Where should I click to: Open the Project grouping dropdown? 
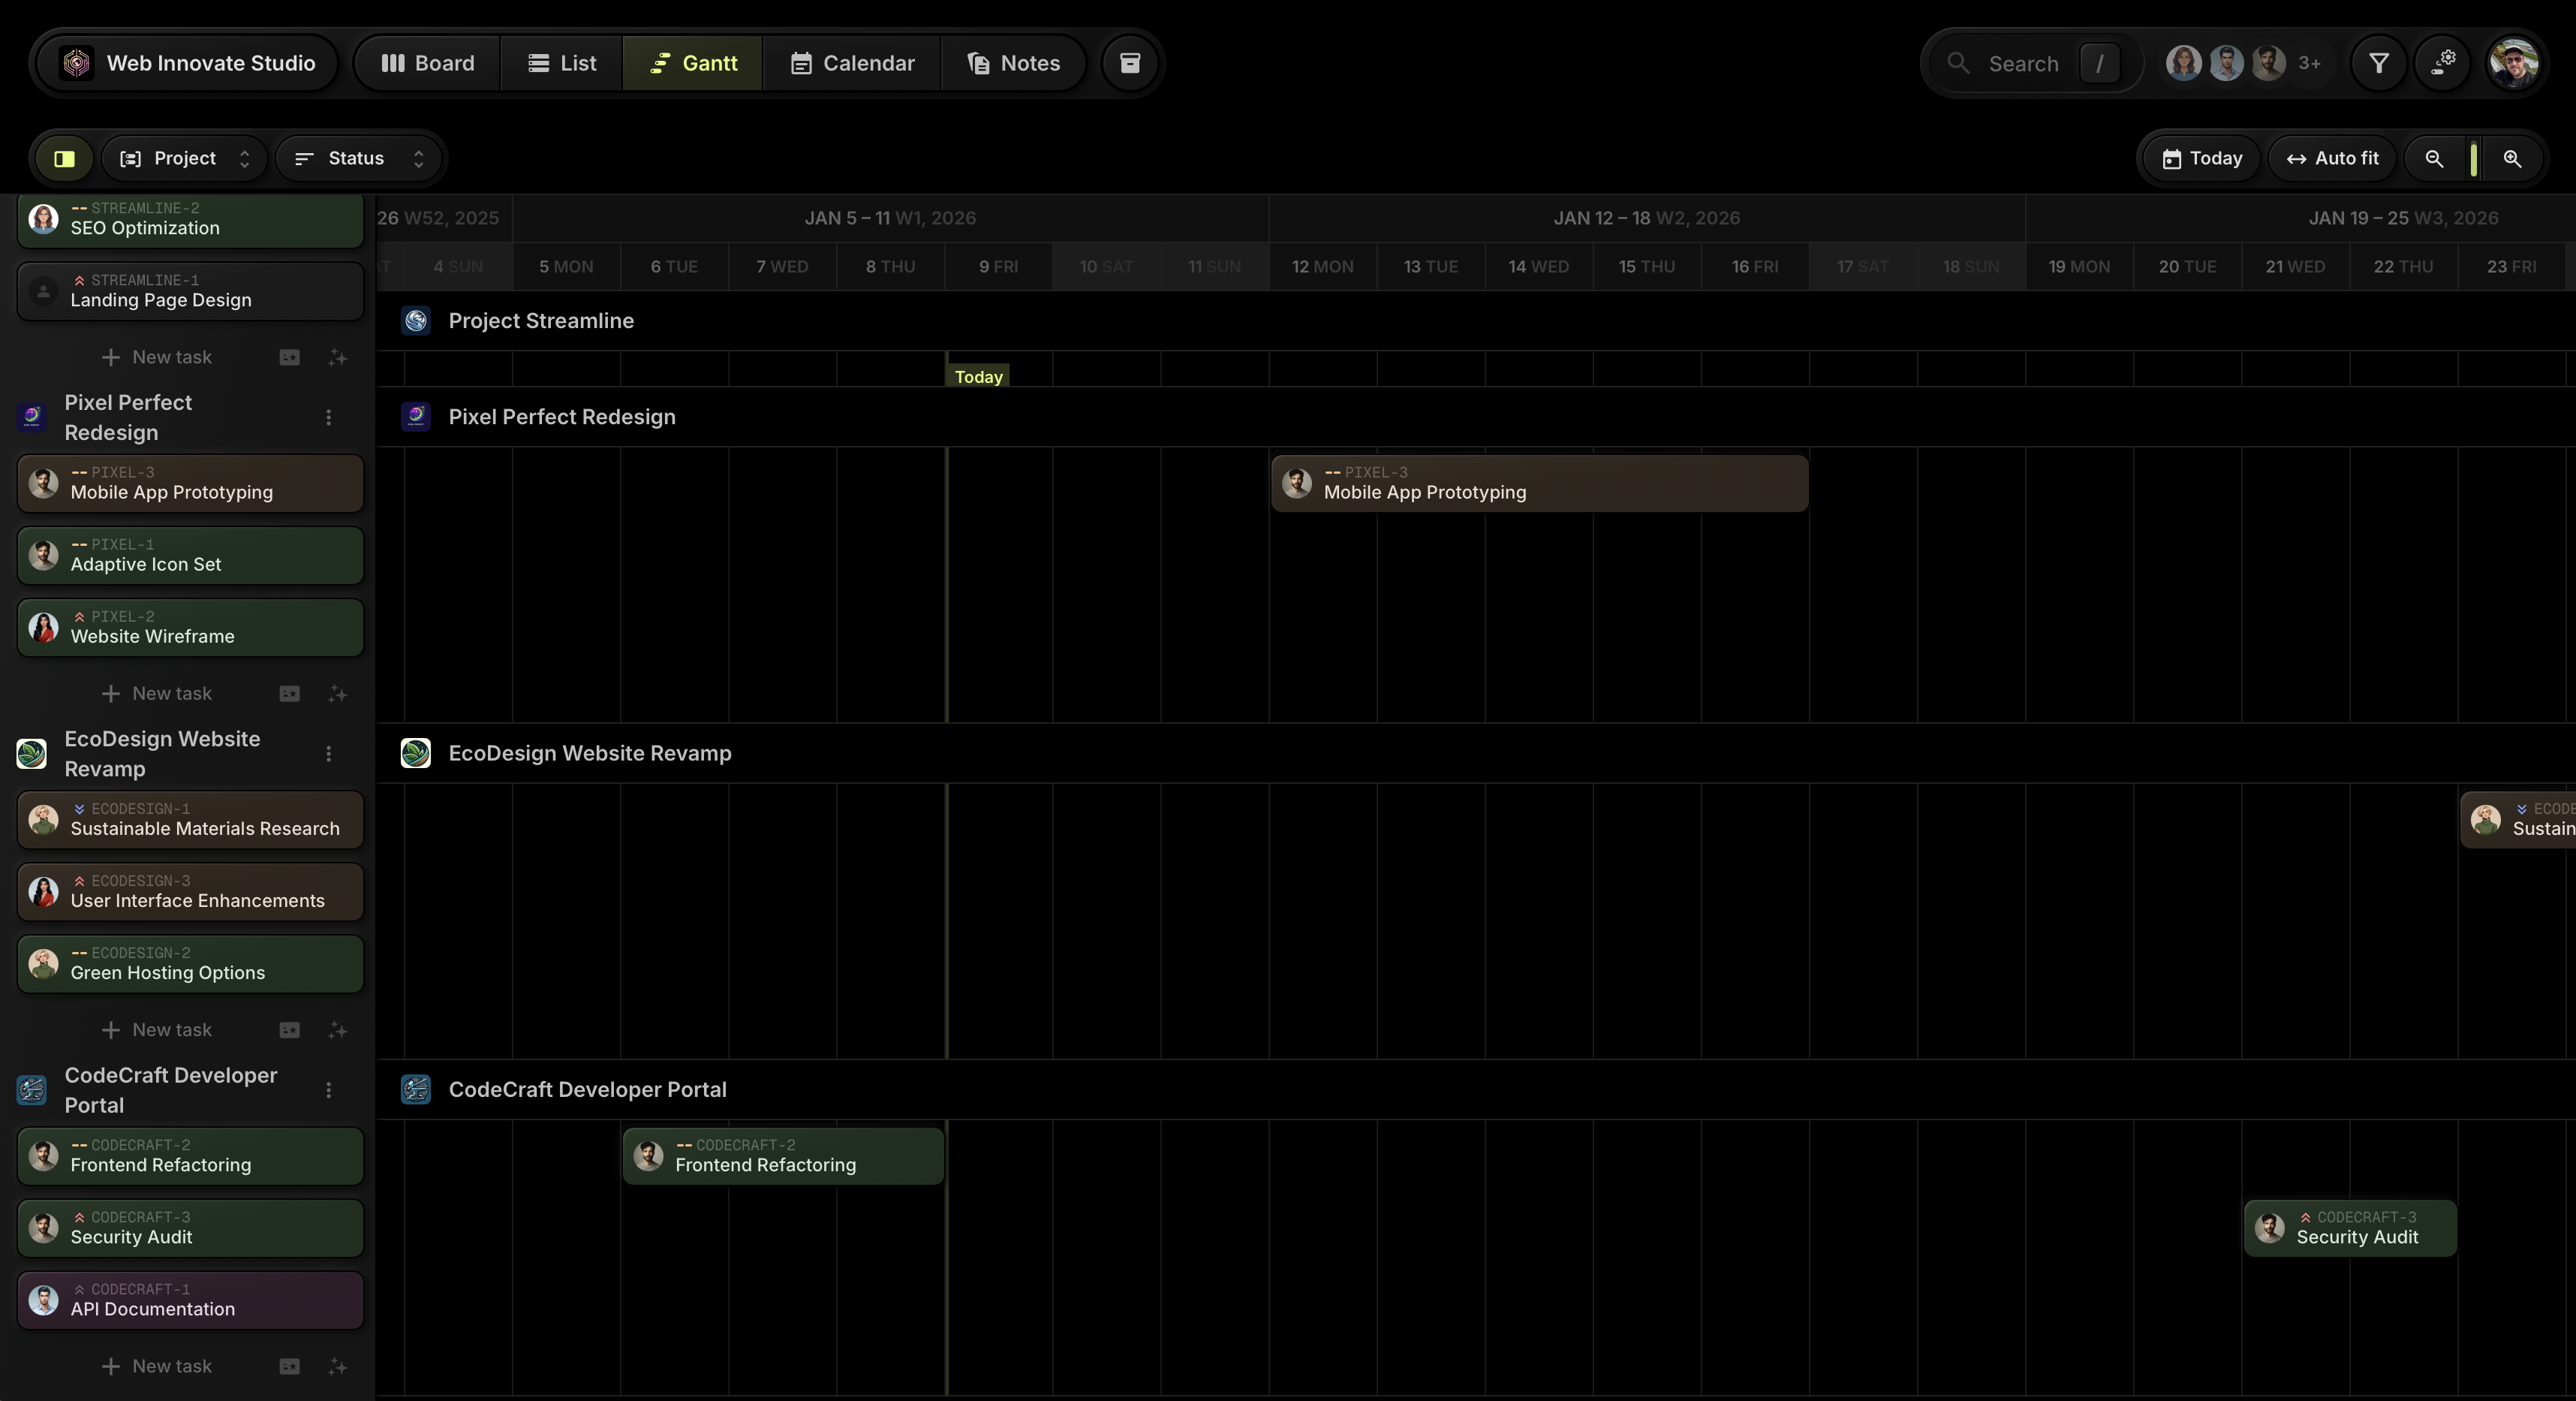[184, 158]
